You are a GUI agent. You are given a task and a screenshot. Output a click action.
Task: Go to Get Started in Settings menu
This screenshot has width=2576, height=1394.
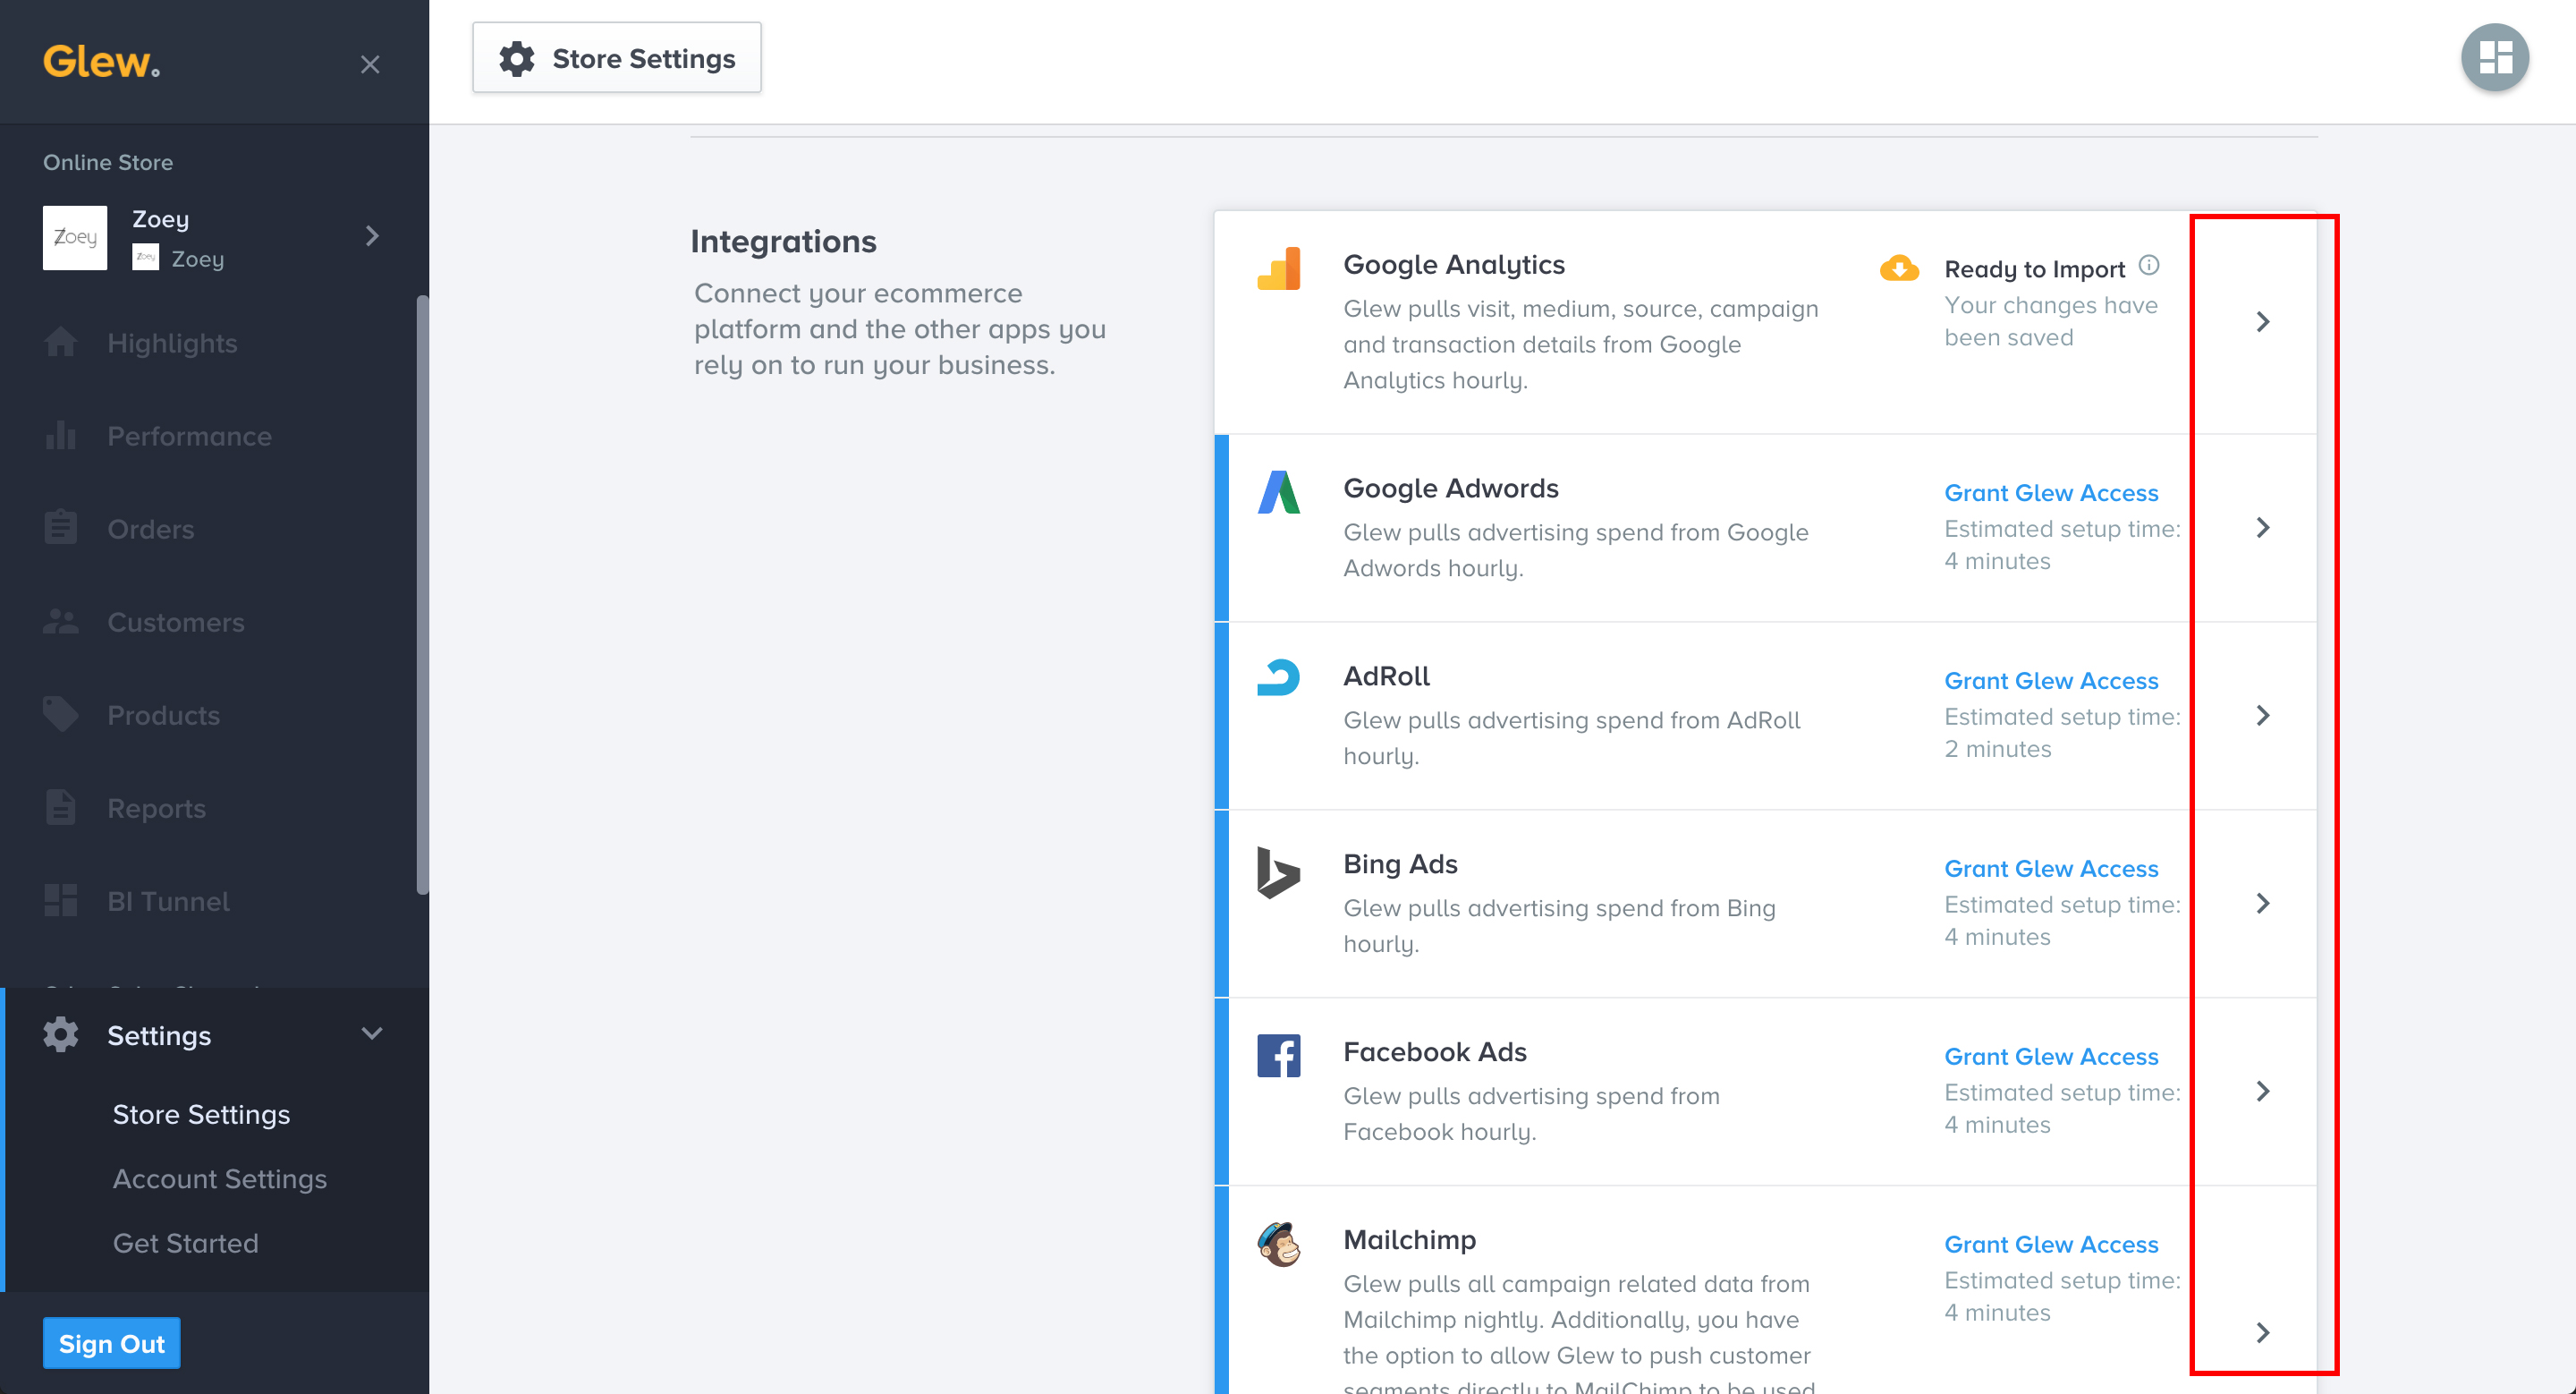pos(185,1243)
